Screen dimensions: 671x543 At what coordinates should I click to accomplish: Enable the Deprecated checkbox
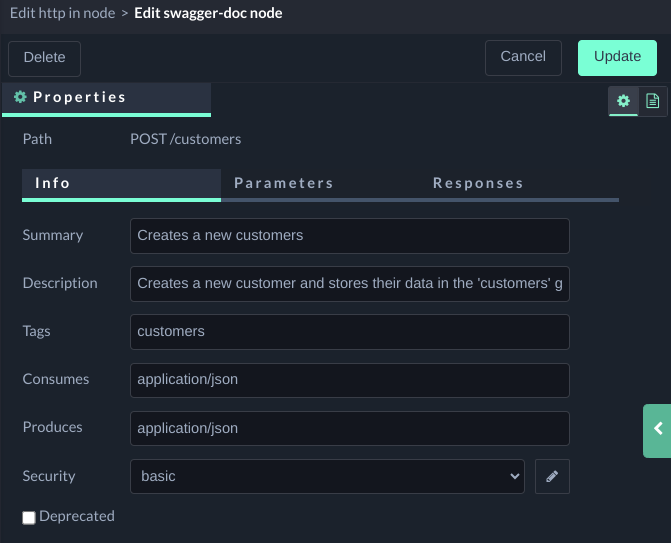[x=29, y=518]
